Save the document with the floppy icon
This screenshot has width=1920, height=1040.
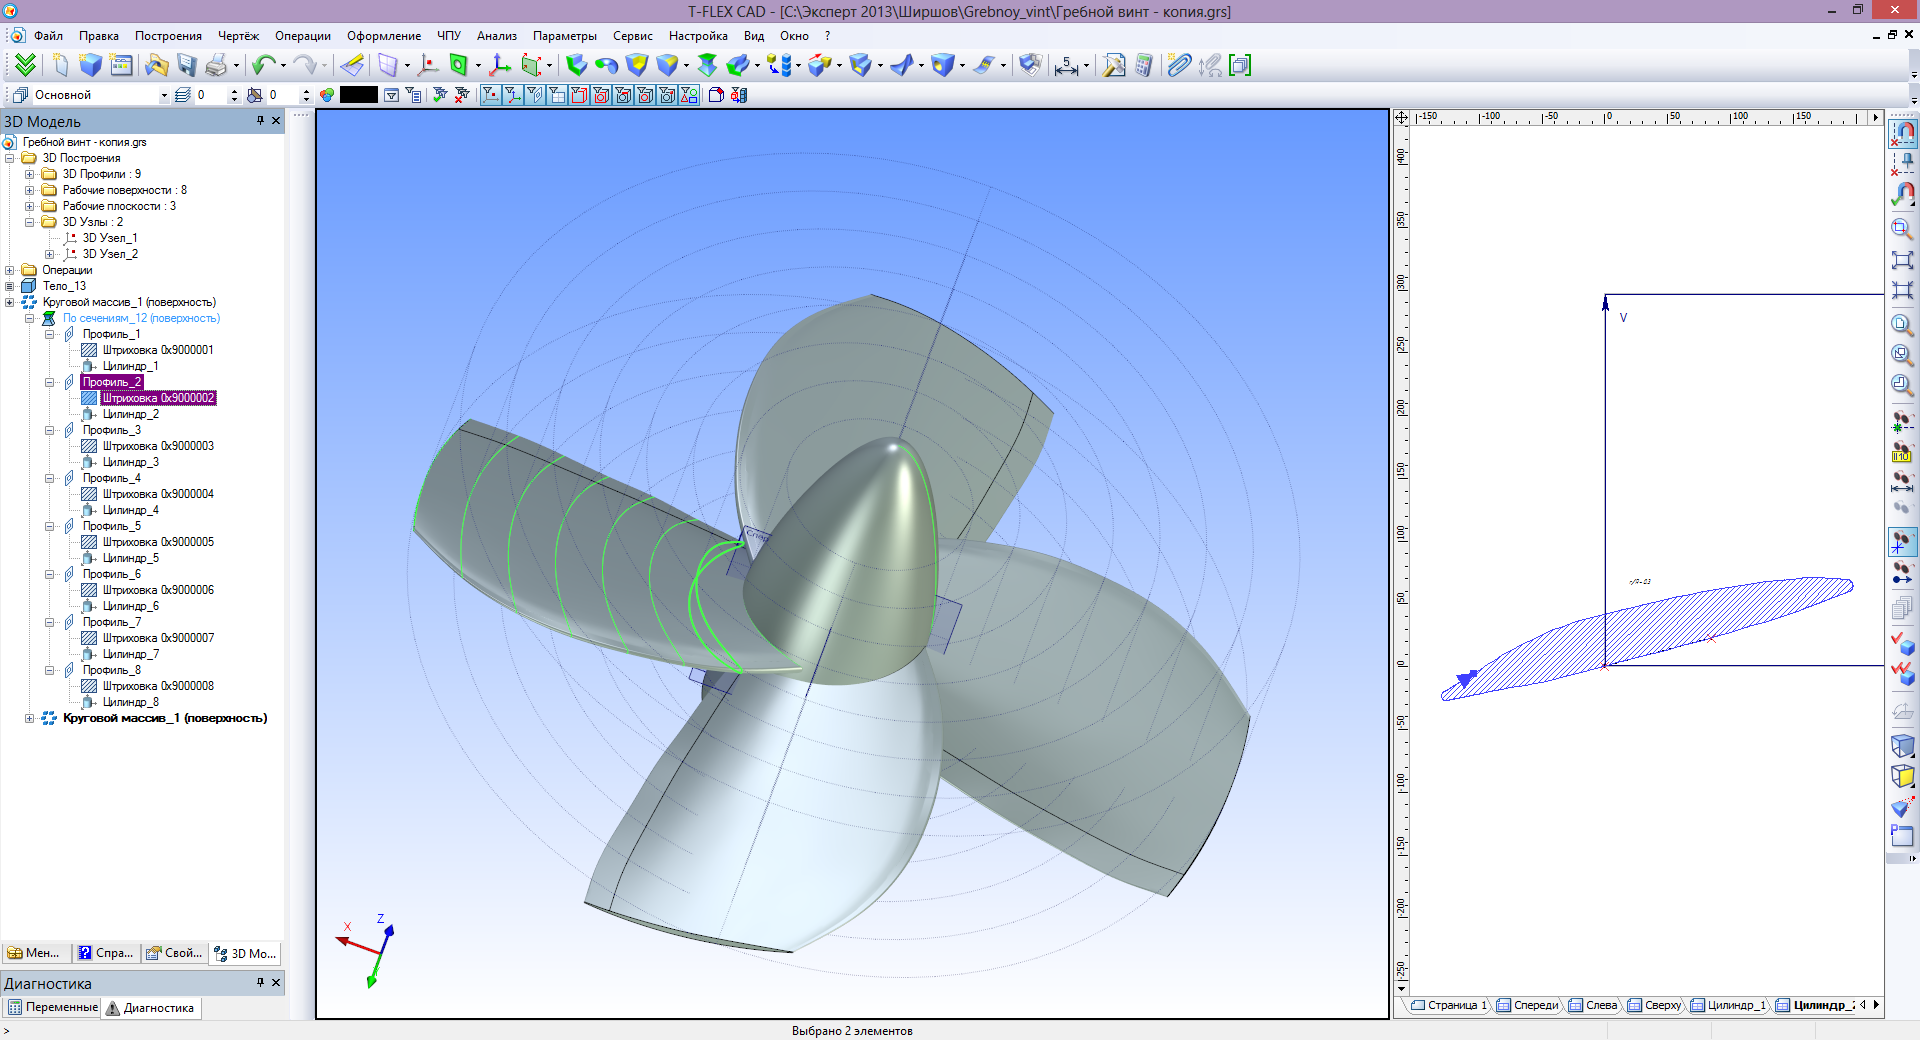point(187,65)
